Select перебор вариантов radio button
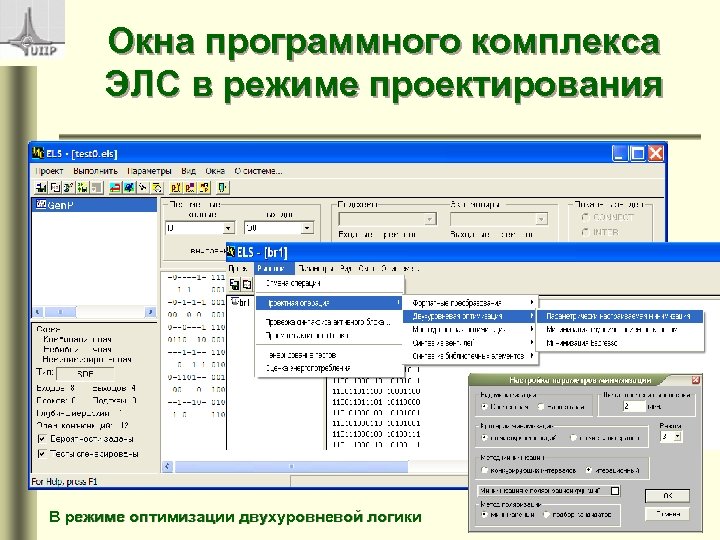Screen dimensions: 720x540 pos(546,515)
